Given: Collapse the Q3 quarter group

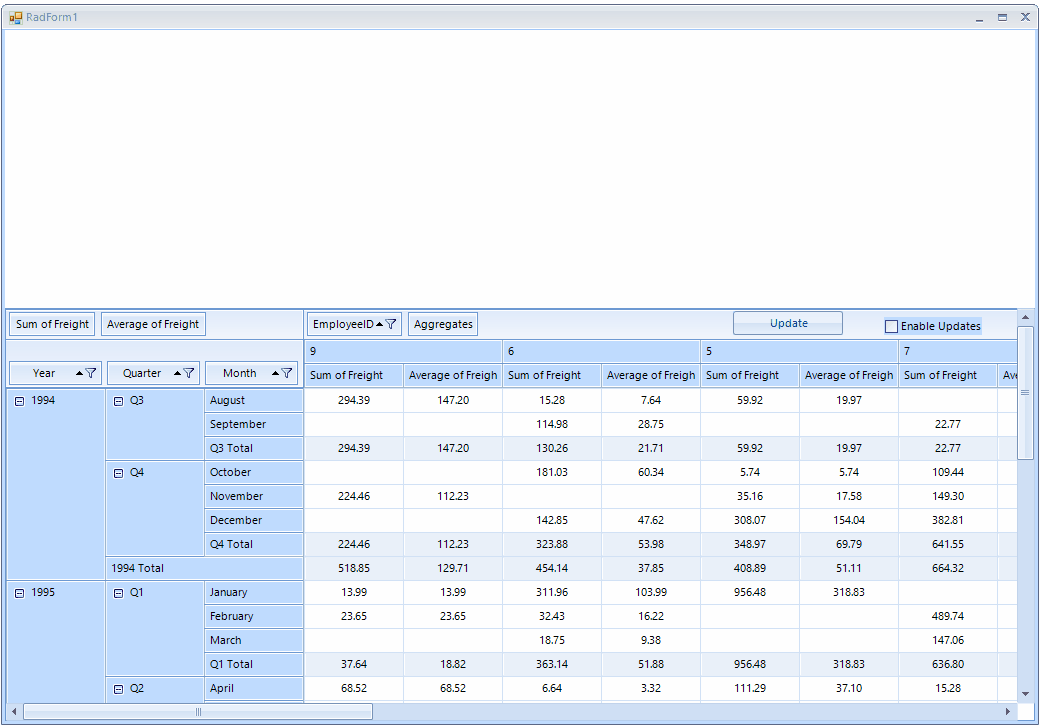Looking at the screenshot, I should pos(118,400).
